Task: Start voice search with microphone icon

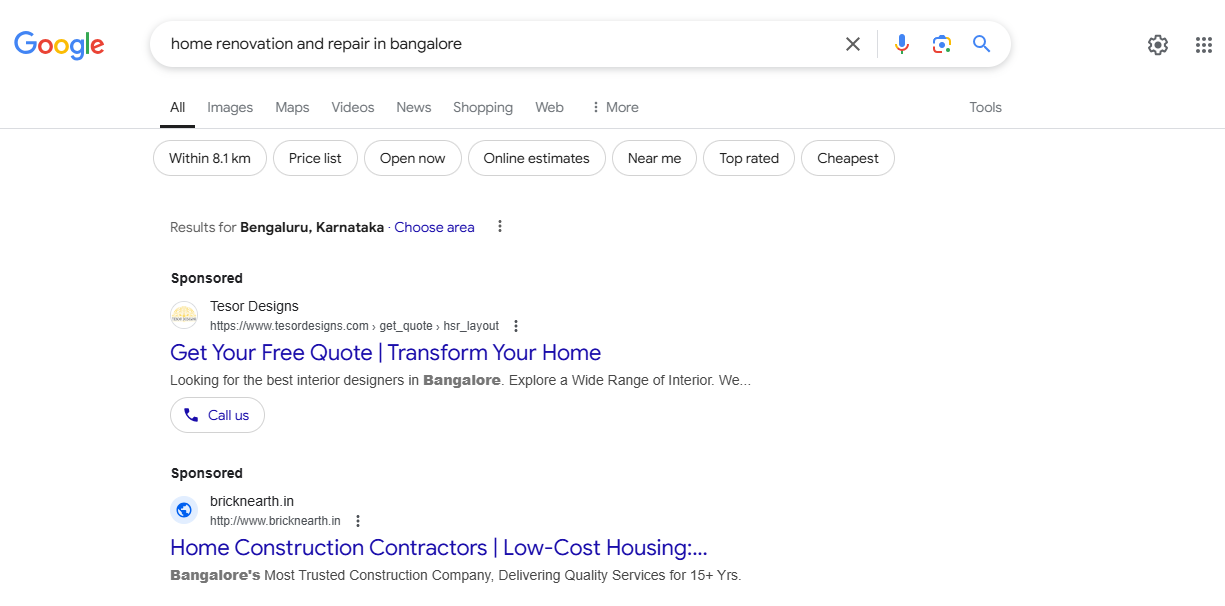Action: (902, 44)
